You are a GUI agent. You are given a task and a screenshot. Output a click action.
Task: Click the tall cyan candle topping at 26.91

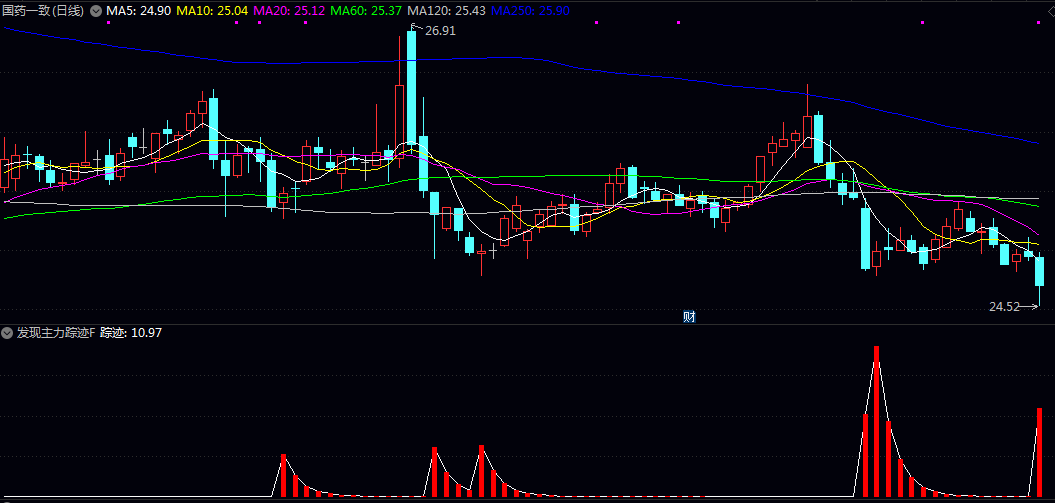tap(411, 87)
